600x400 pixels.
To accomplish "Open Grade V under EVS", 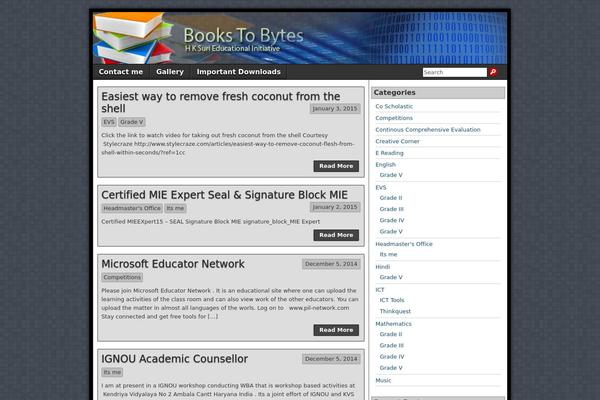I will pyautogui.click(x=391, y=232).
